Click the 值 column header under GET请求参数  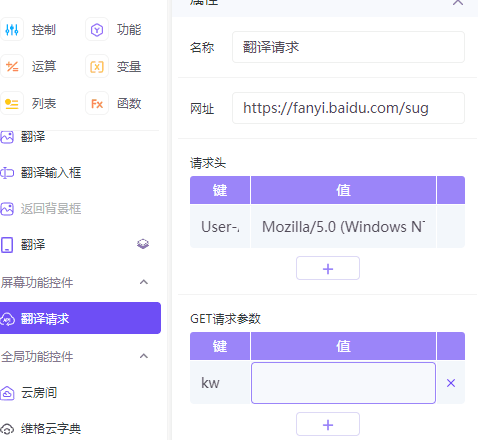click(343, 346)
